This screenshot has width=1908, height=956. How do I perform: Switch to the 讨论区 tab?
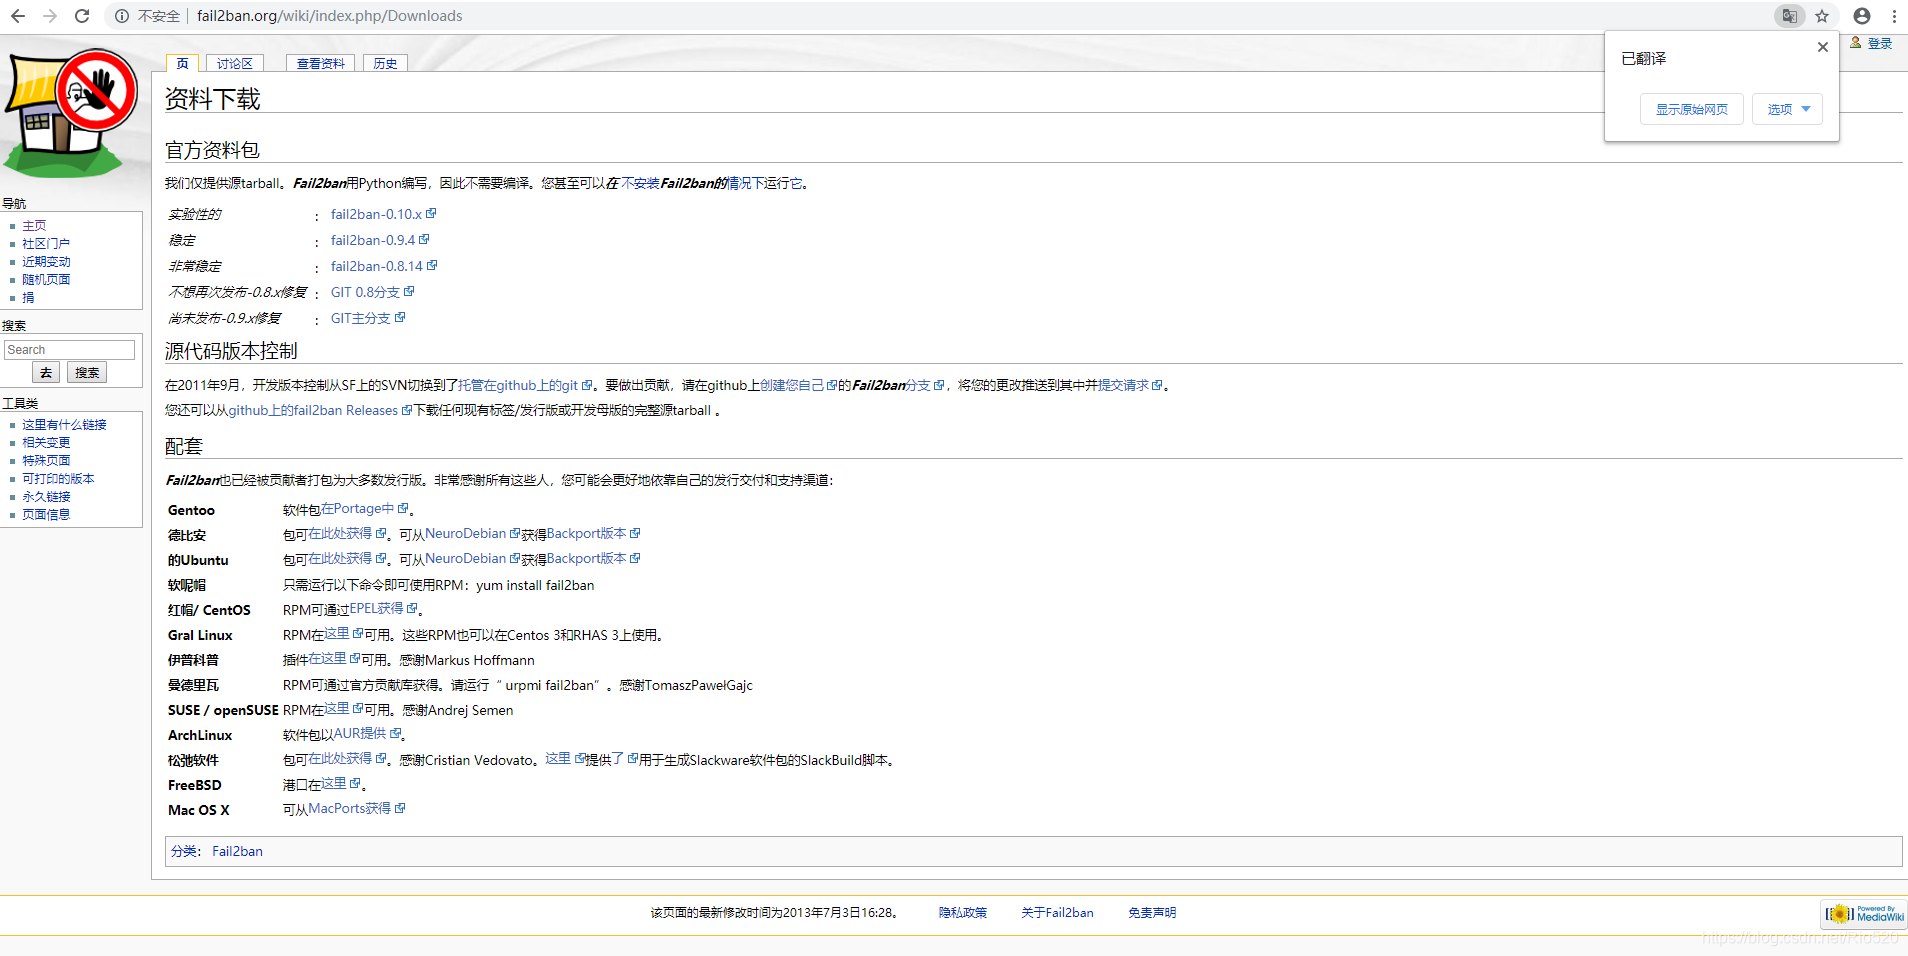pos(235,63)
